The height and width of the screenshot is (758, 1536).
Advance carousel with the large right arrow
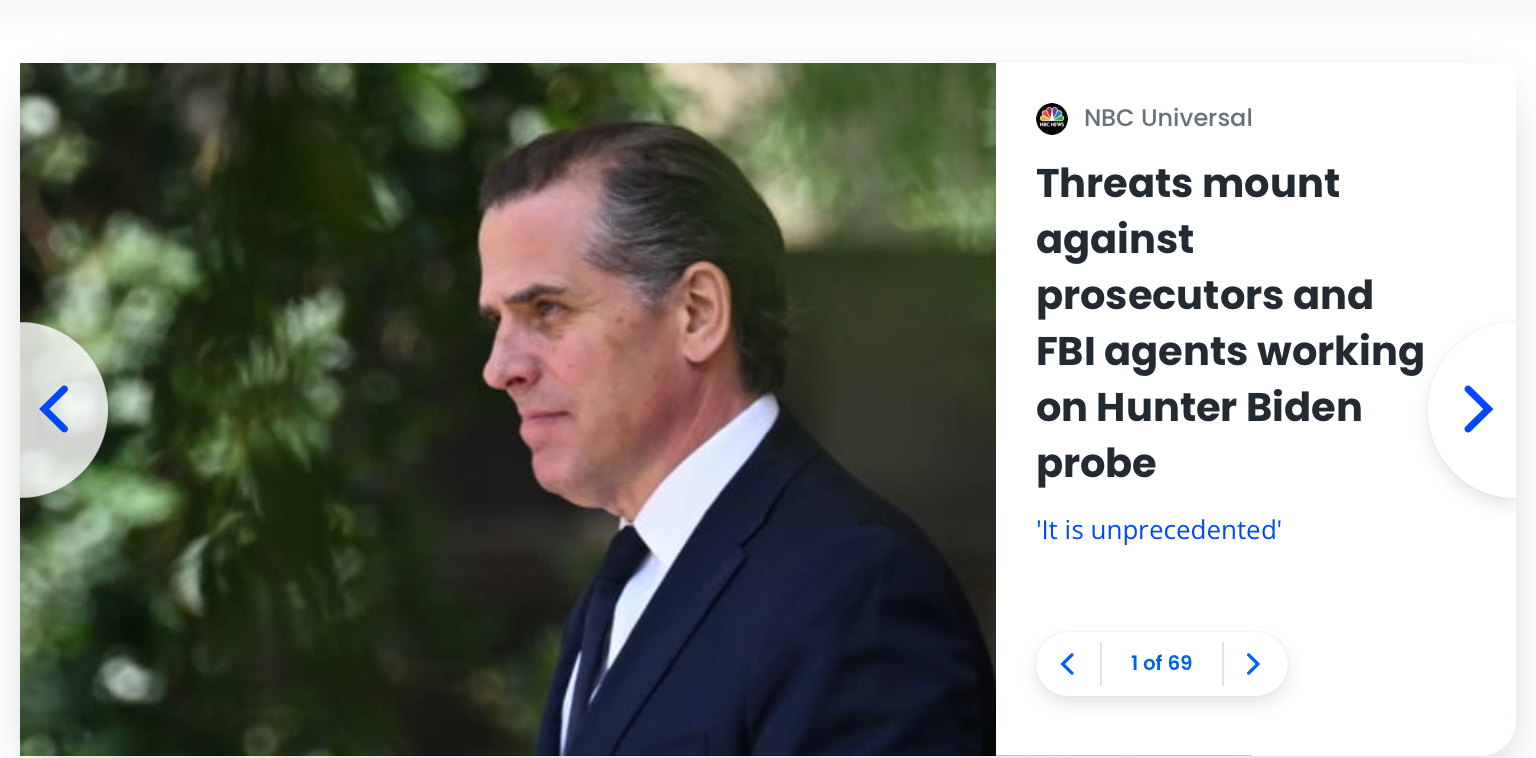(x=1477, y=409)
